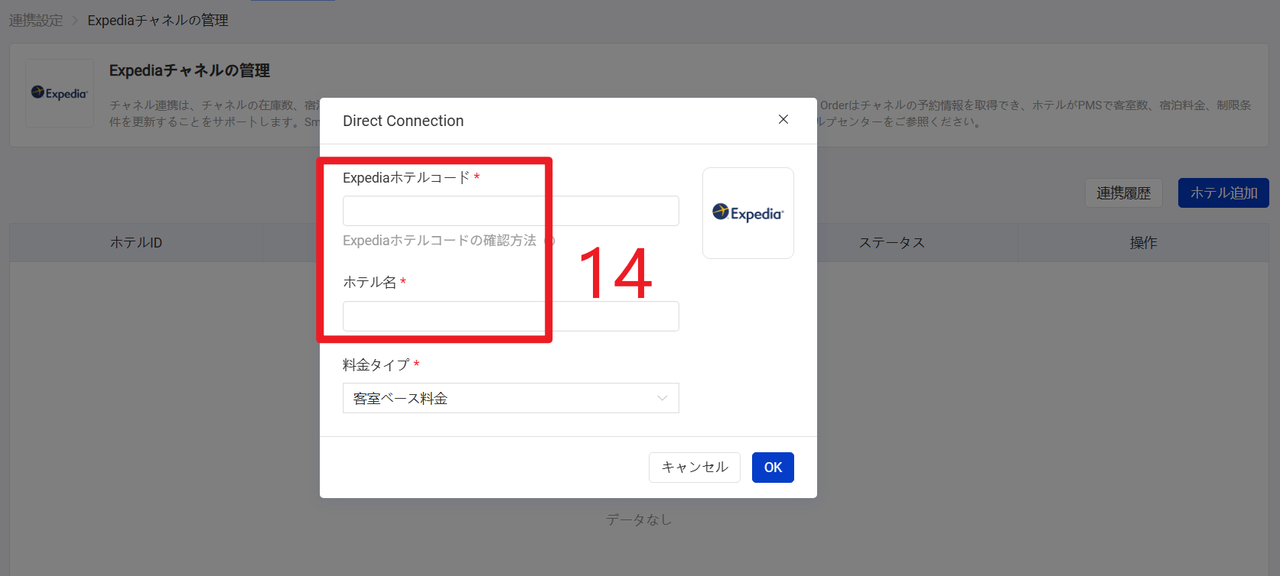The image size is (1280, 576).
Task: Click the Expedia logo in the page header
Action: click(60, 93)
